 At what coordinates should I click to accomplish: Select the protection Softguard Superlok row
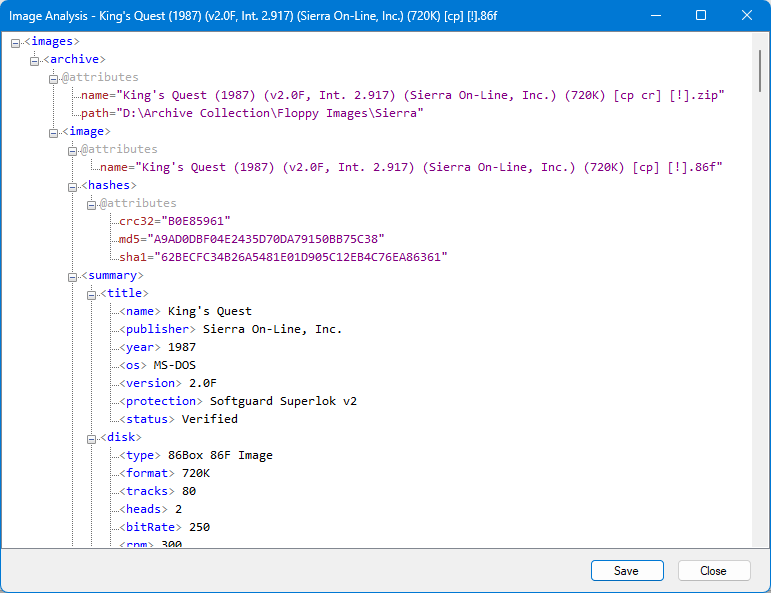point(238,401)
